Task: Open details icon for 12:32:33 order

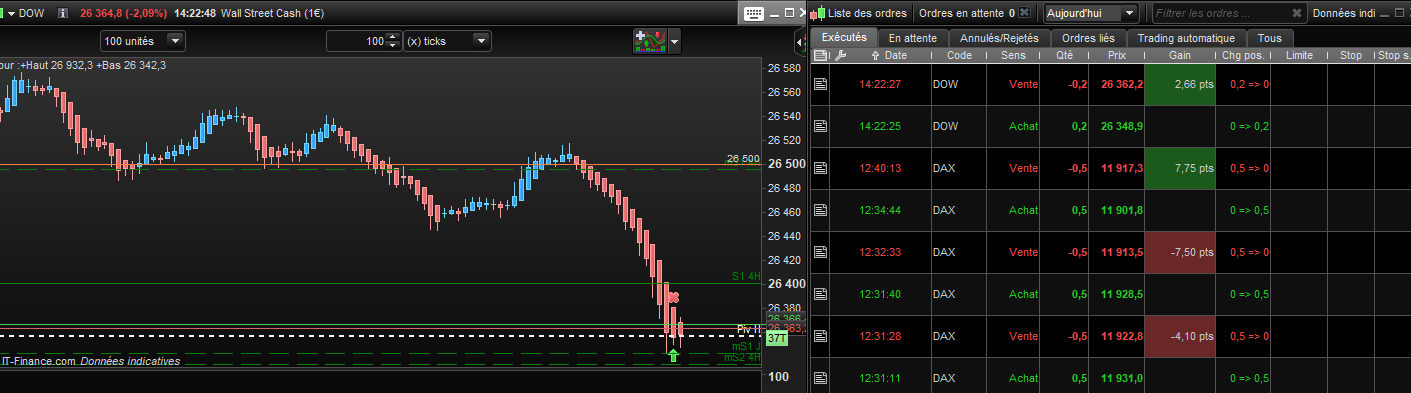Action: coord(820,252)
